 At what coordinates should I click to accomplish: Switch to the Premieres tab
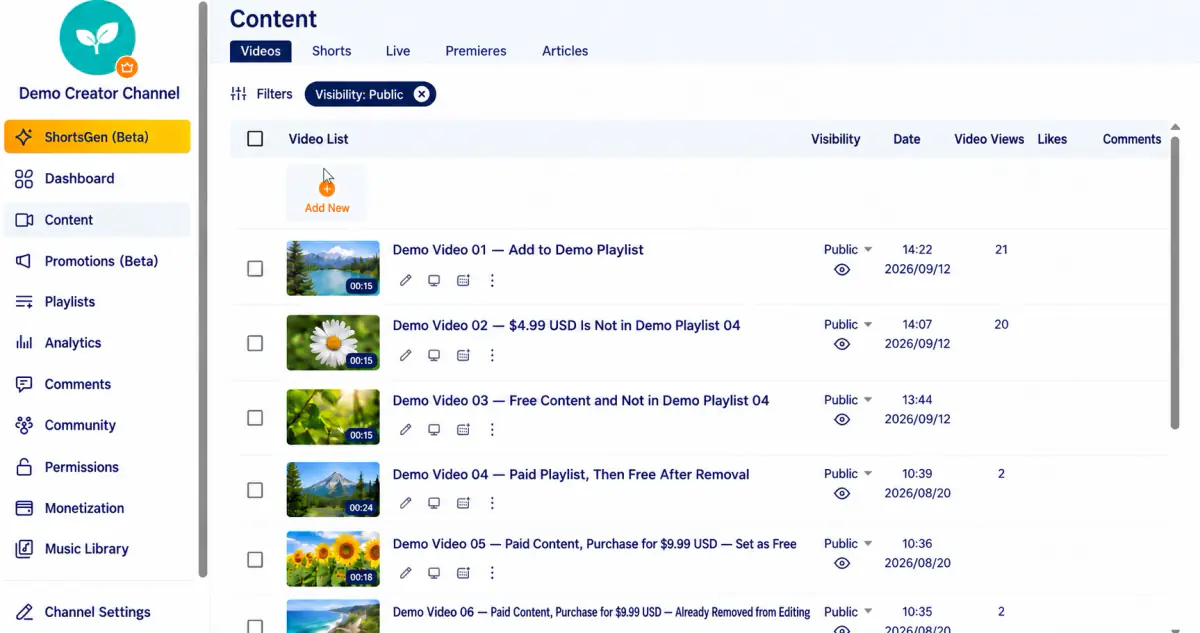[476, 51]
